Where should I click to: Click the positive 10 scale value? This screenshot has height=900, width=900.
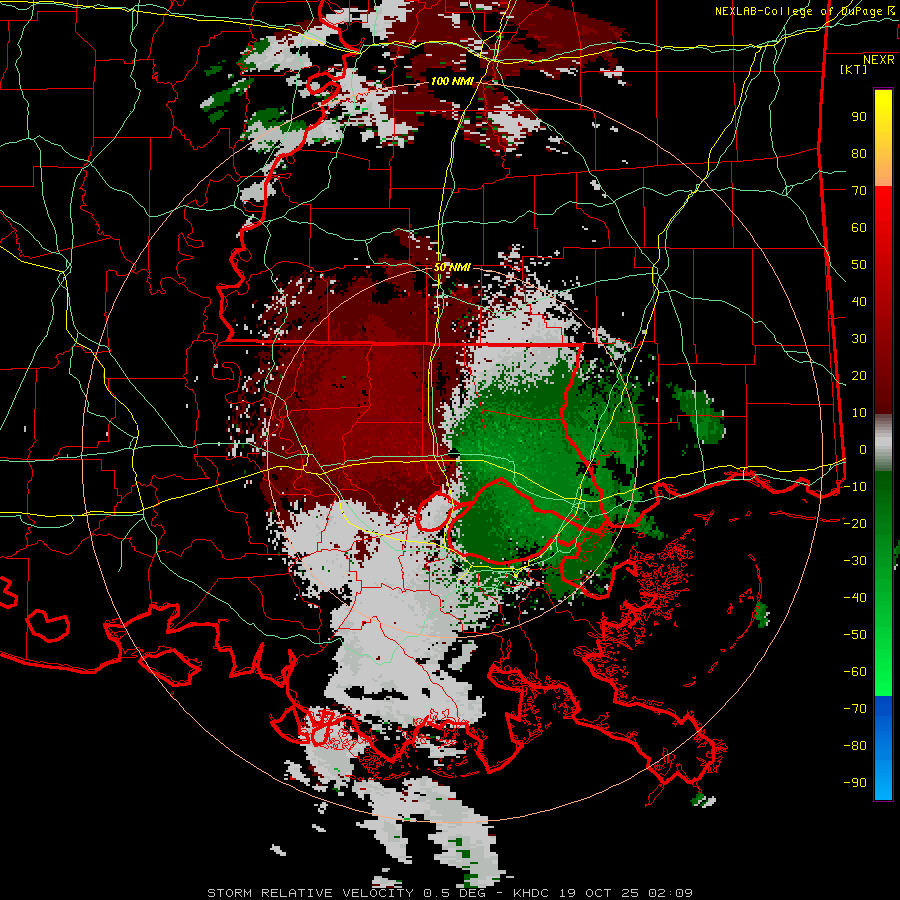[859, 413]
